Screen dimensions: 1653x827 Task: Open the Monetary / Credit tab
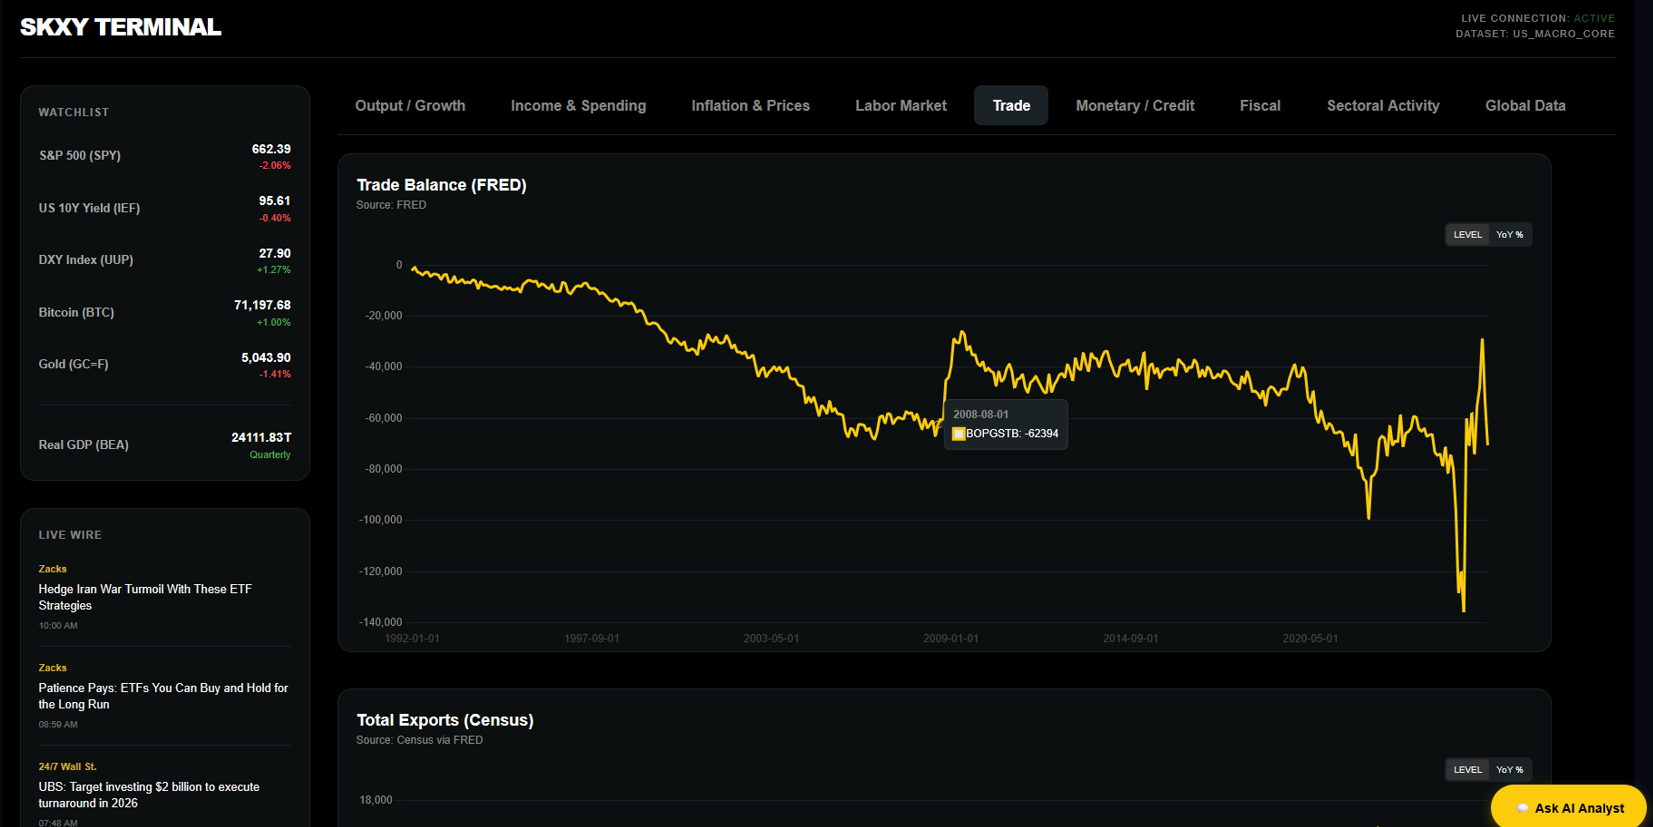click(x=1134, y=106)
